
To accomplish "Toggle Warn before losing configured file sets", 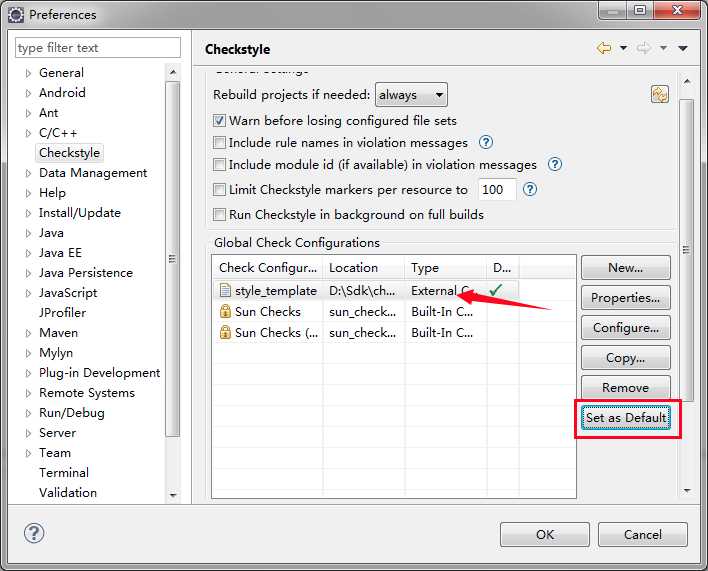I will (x=219, y=121).
